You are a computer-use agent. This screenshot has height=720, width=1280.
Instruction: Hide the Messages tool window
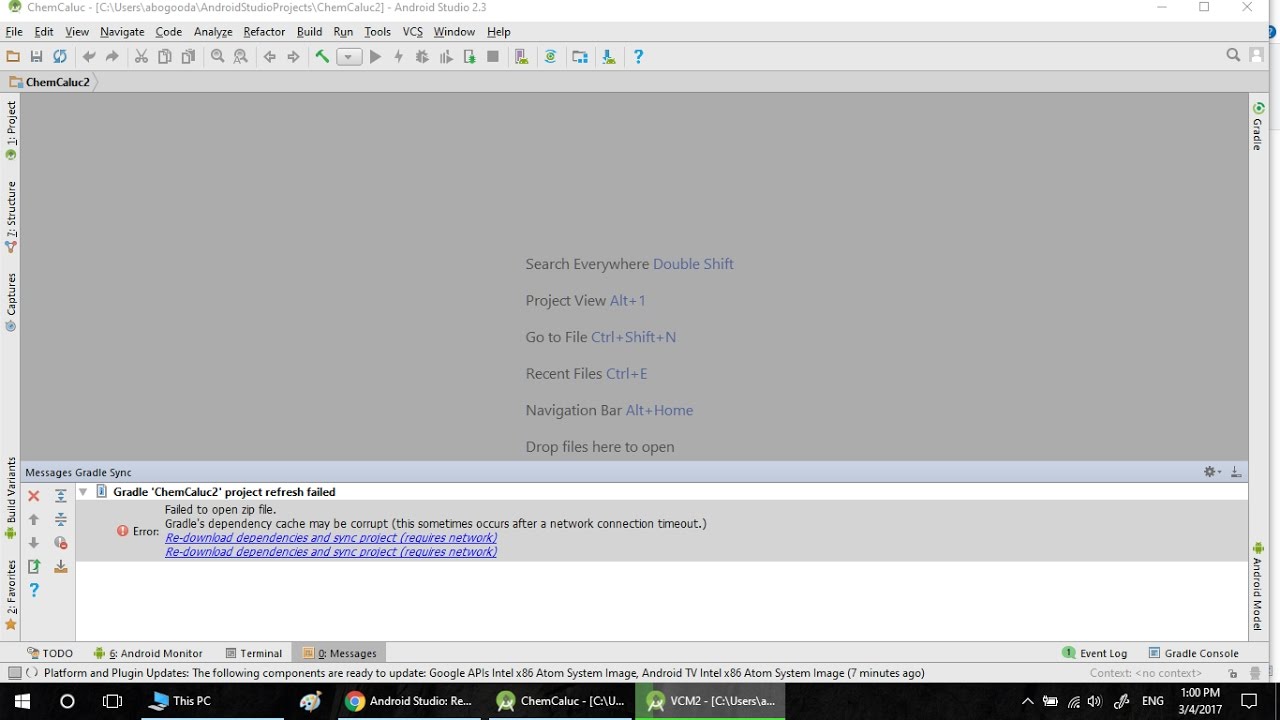(1236, 472)
